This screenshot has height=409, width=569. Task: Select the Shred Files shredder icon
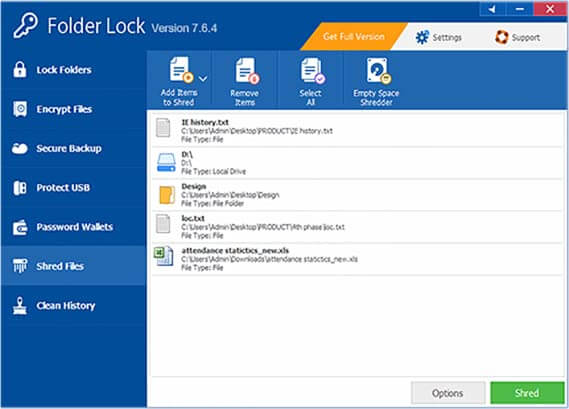(20, 266)
